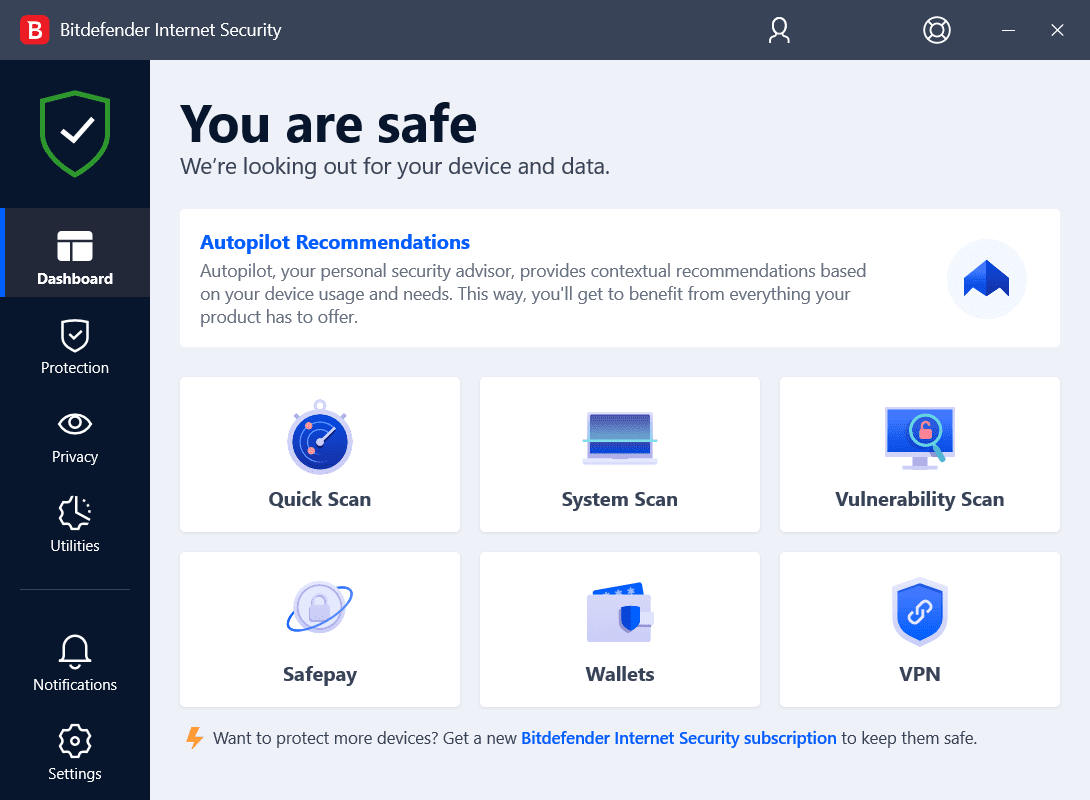This screenshot has width=1090, height=800.
Task: Open the Autopilot Recommendations heading
Action: pyautogui.click(x=335, y=242)
